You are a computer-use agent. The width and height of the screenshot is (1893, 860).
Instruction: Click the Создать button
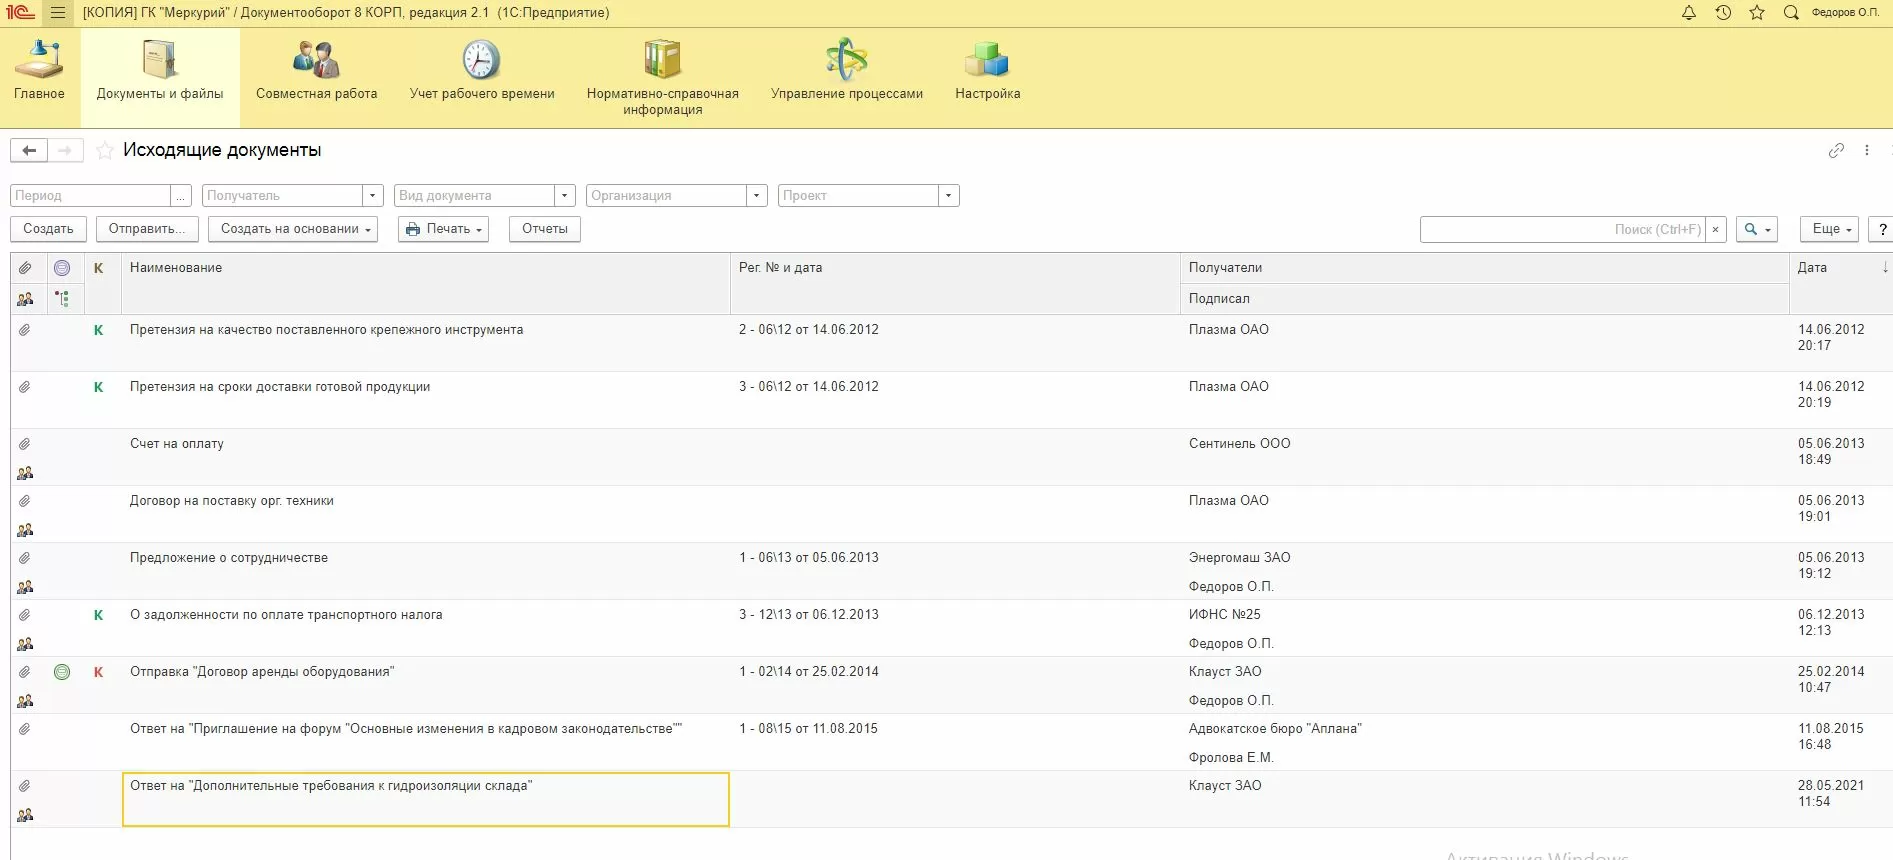48,229
